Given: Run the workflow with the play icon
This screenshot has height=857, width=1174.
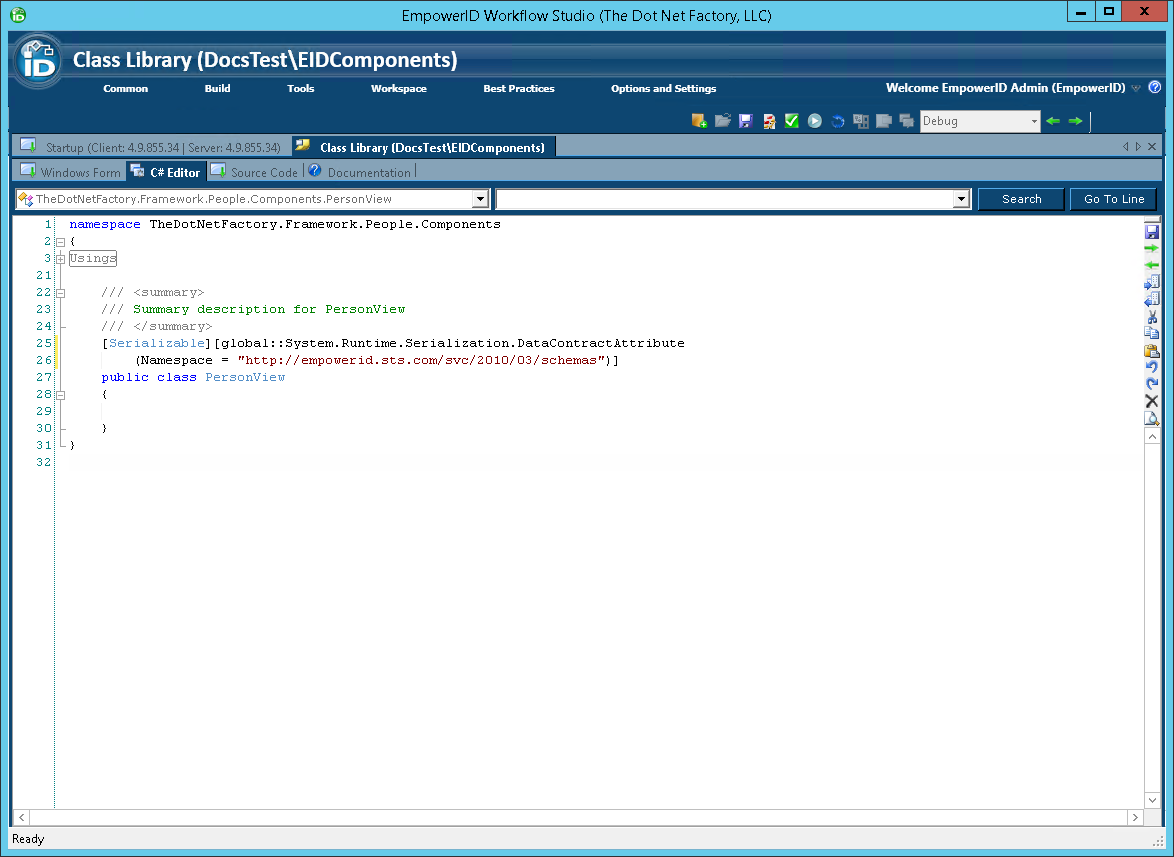Looking at the screenshot, I should 814,120.
